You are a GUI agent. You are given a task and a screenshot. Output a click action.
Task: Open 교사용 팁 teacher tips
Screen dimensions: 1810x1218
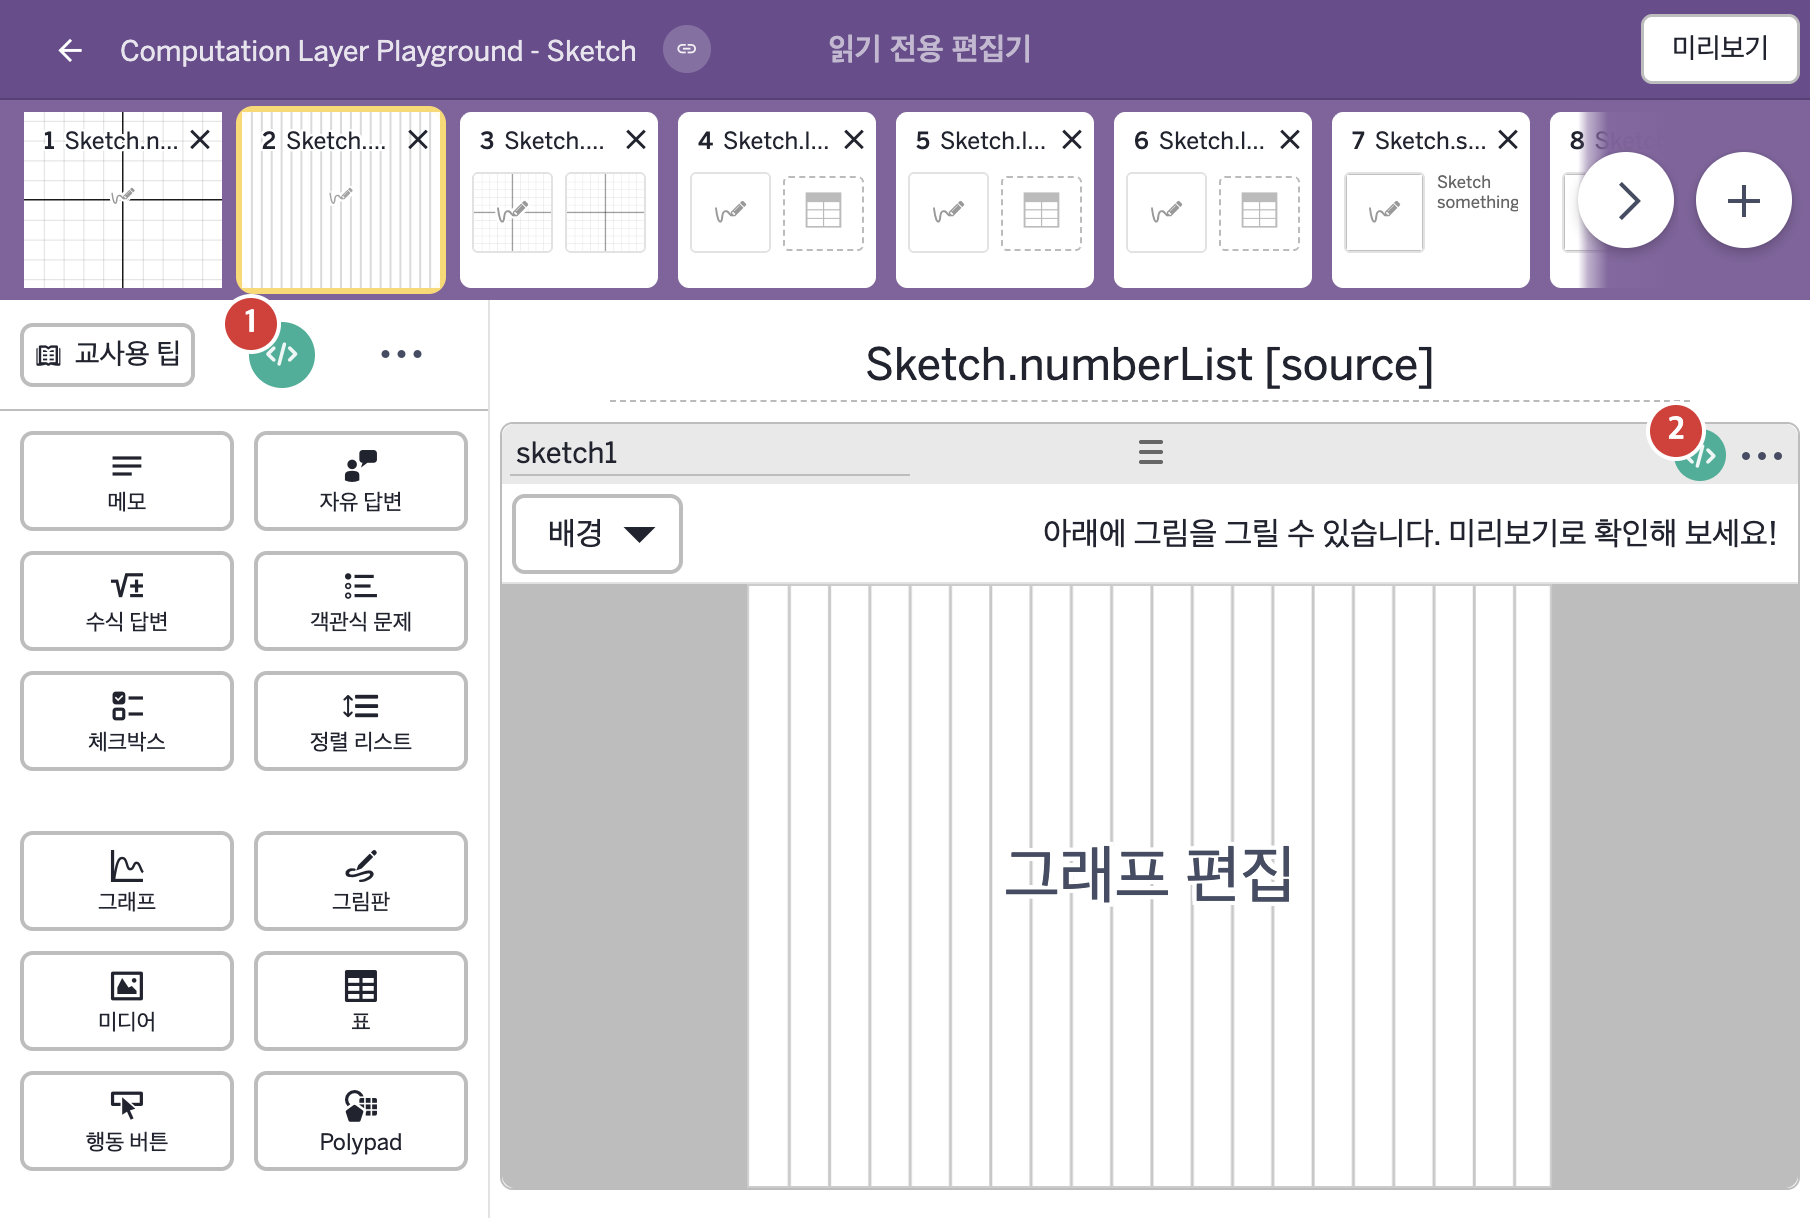pyautogui.click(x=108, y=355)
